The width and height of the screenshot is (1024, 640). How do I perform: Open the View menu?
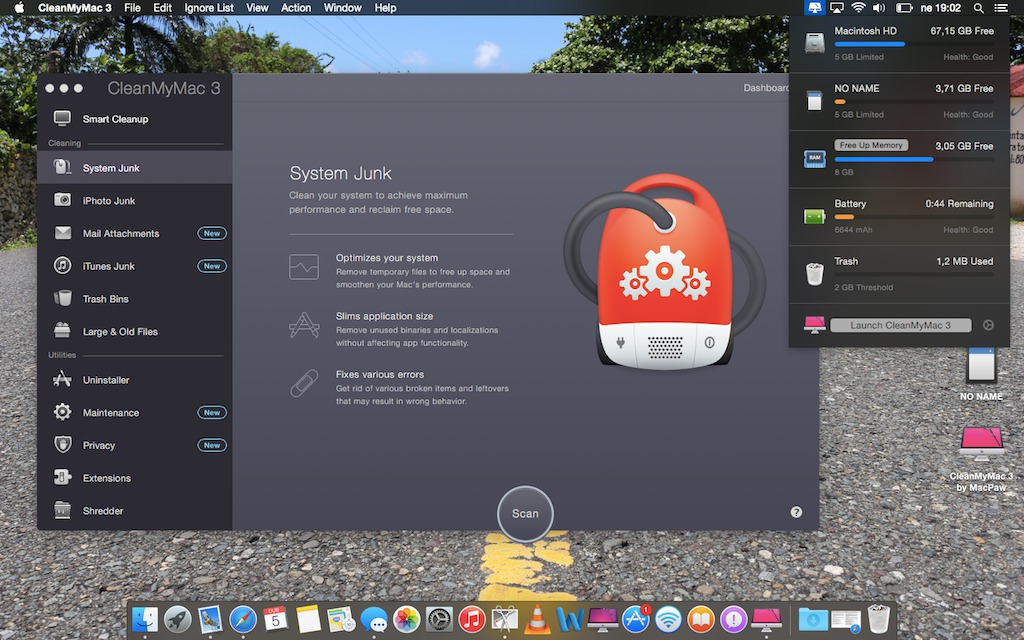(257, 8)
